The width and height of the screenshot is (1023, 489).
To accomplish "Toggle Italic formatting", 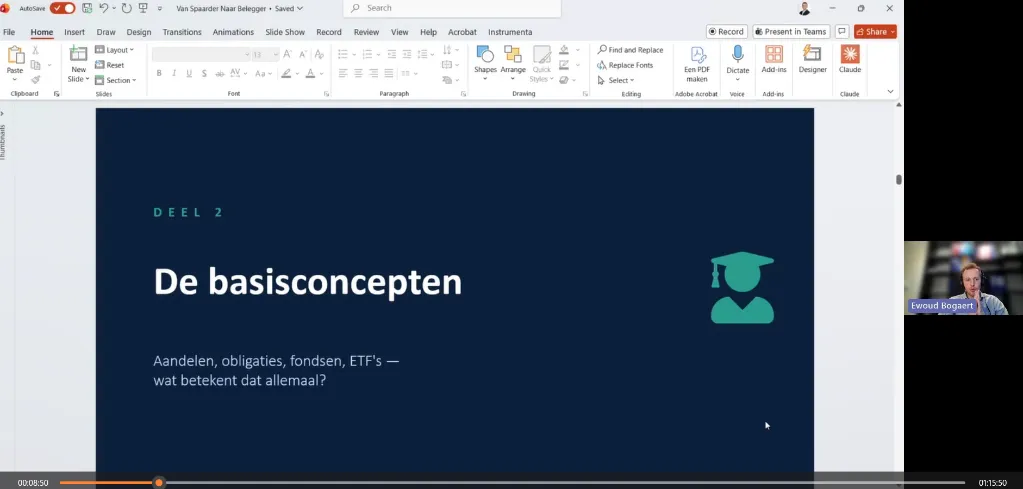I will [174, 73].
